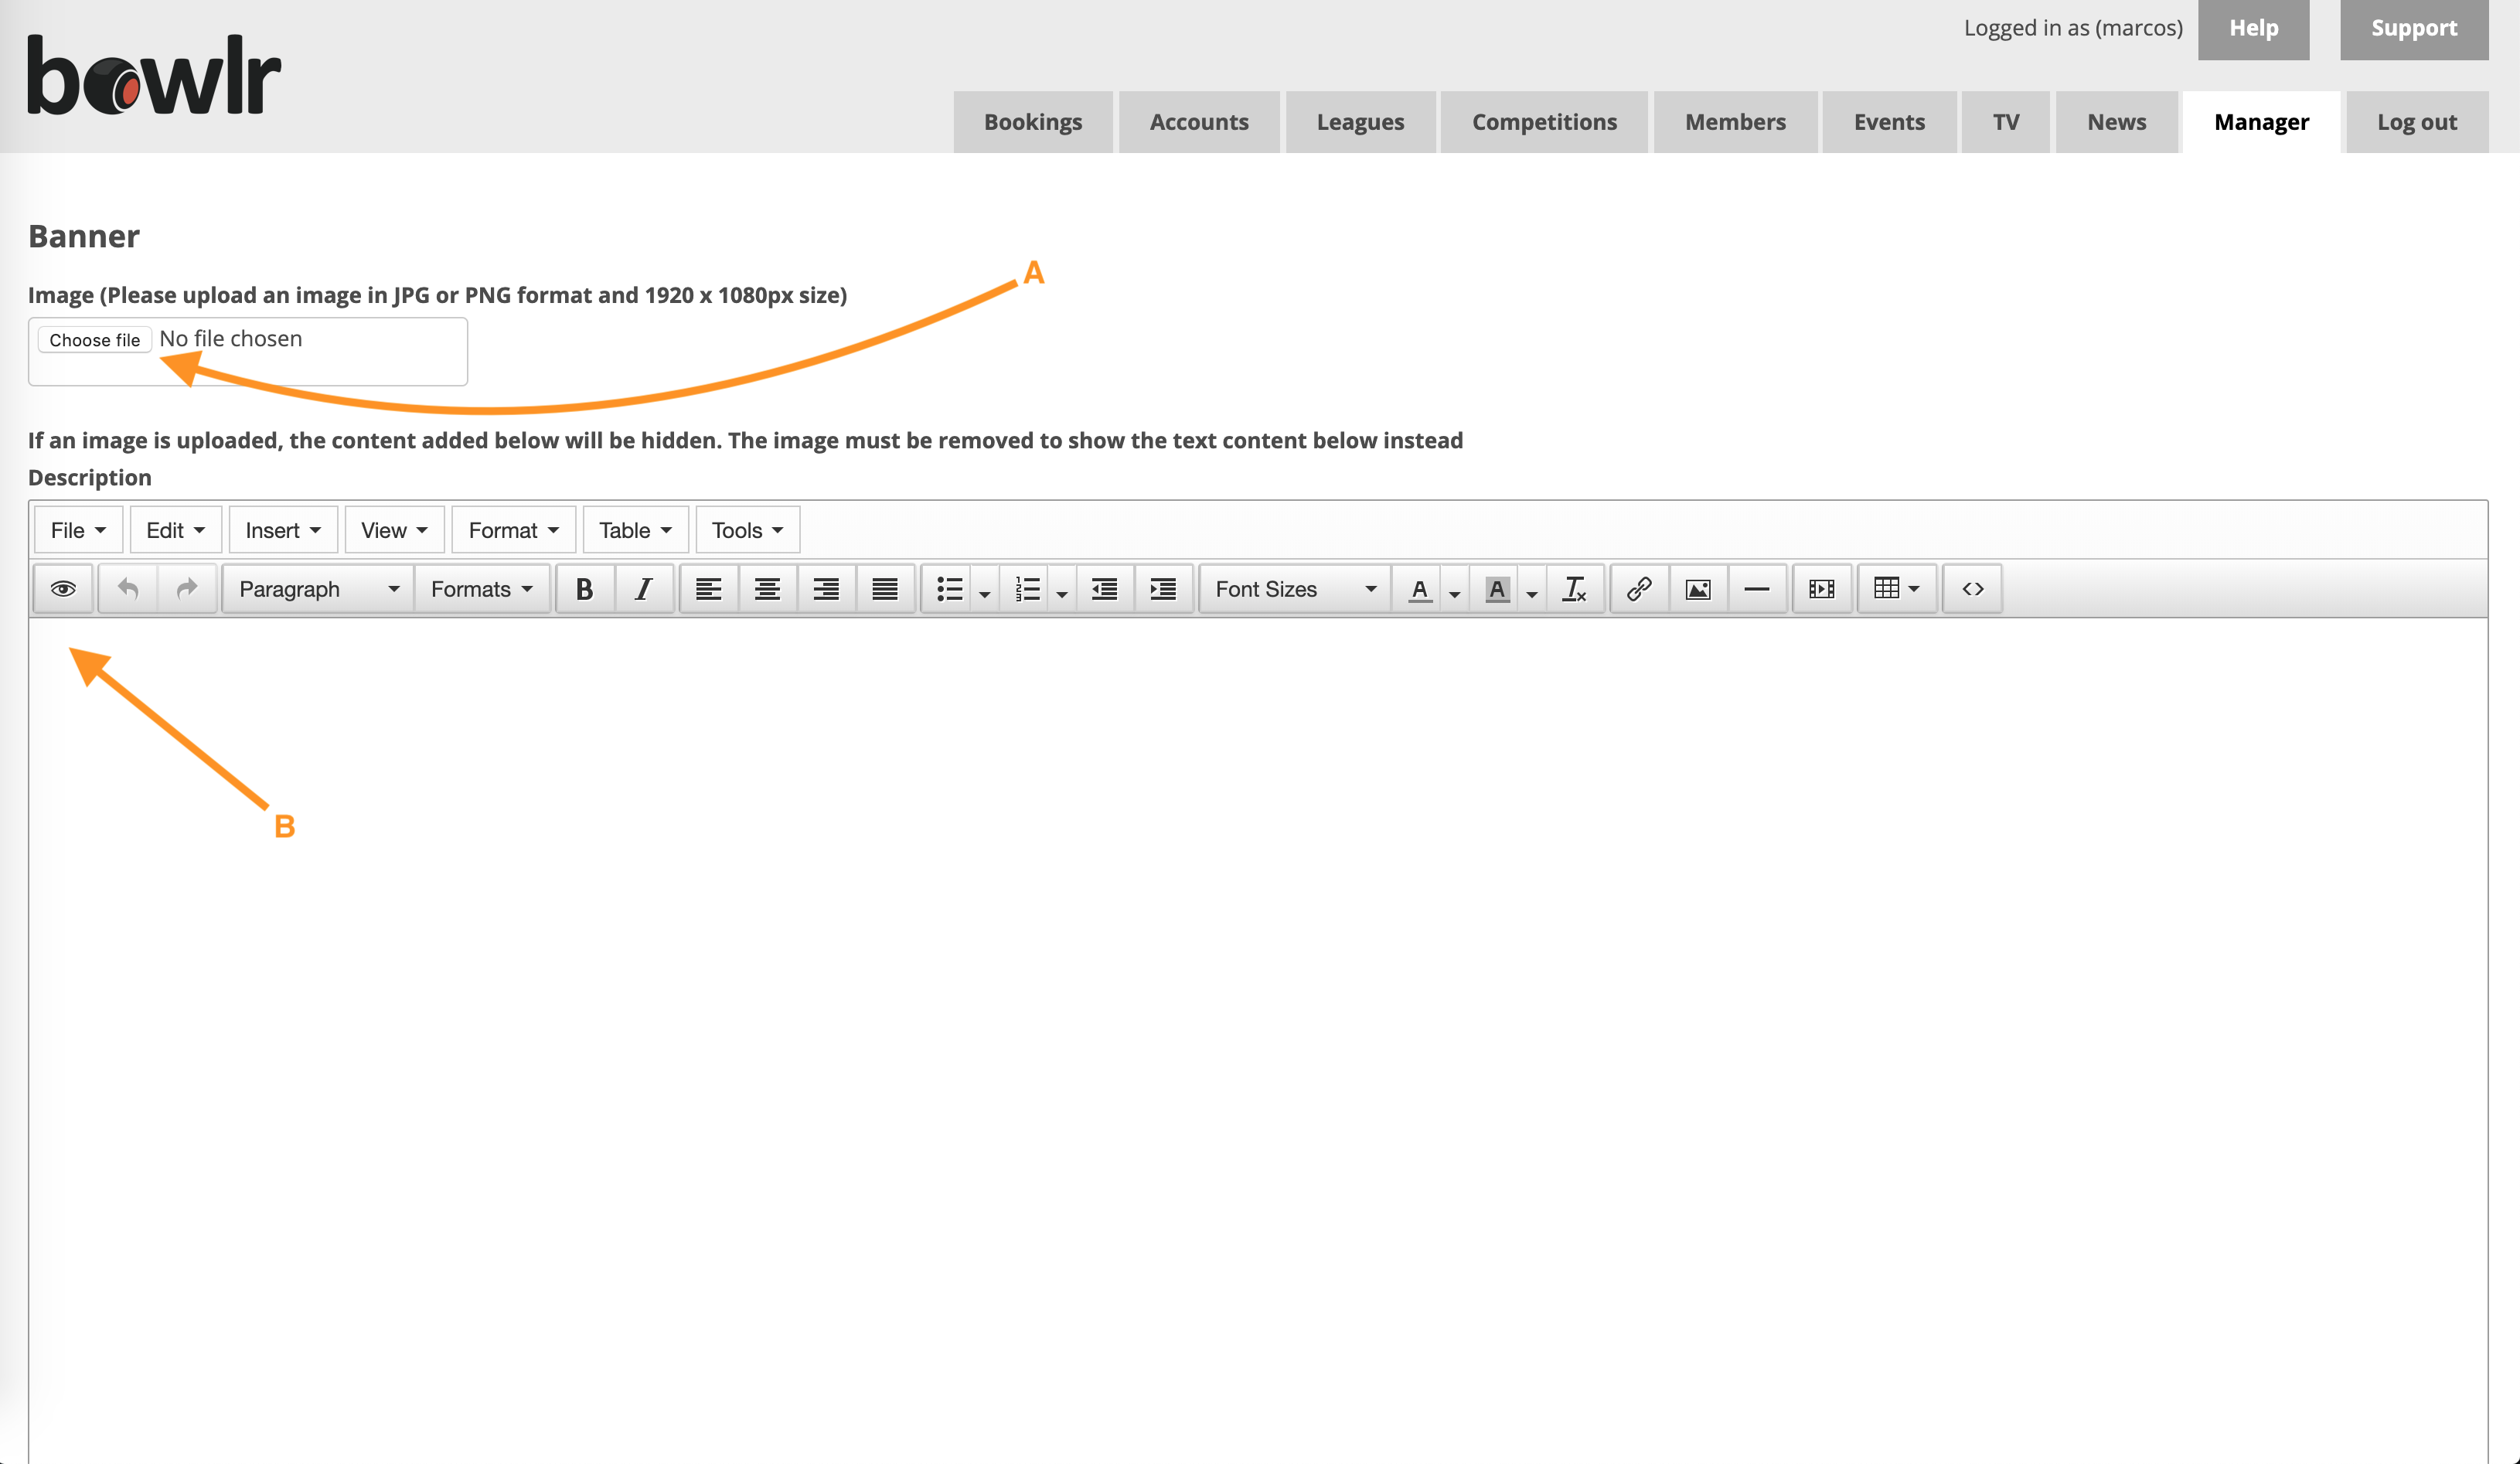Screen dimensions: 2520x1464
Task: Insert media or video
Action: 1822,588
